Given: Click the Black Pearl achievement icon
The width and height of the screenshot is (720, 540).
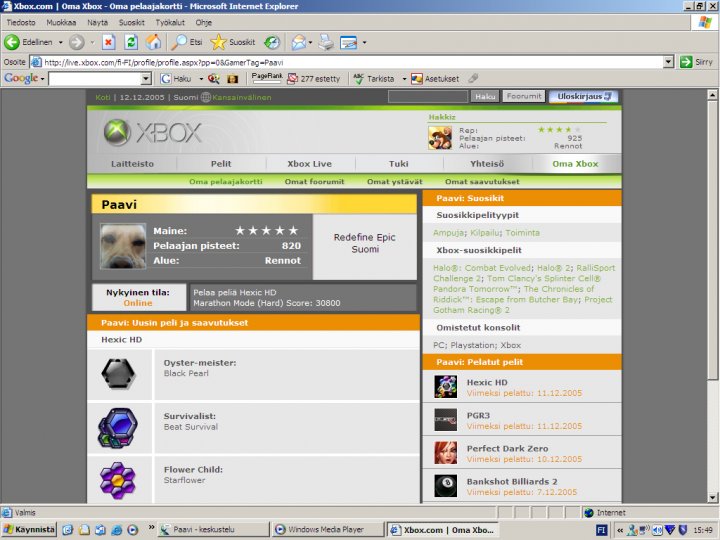Looking at the screenshot, I should coord(118,373).
